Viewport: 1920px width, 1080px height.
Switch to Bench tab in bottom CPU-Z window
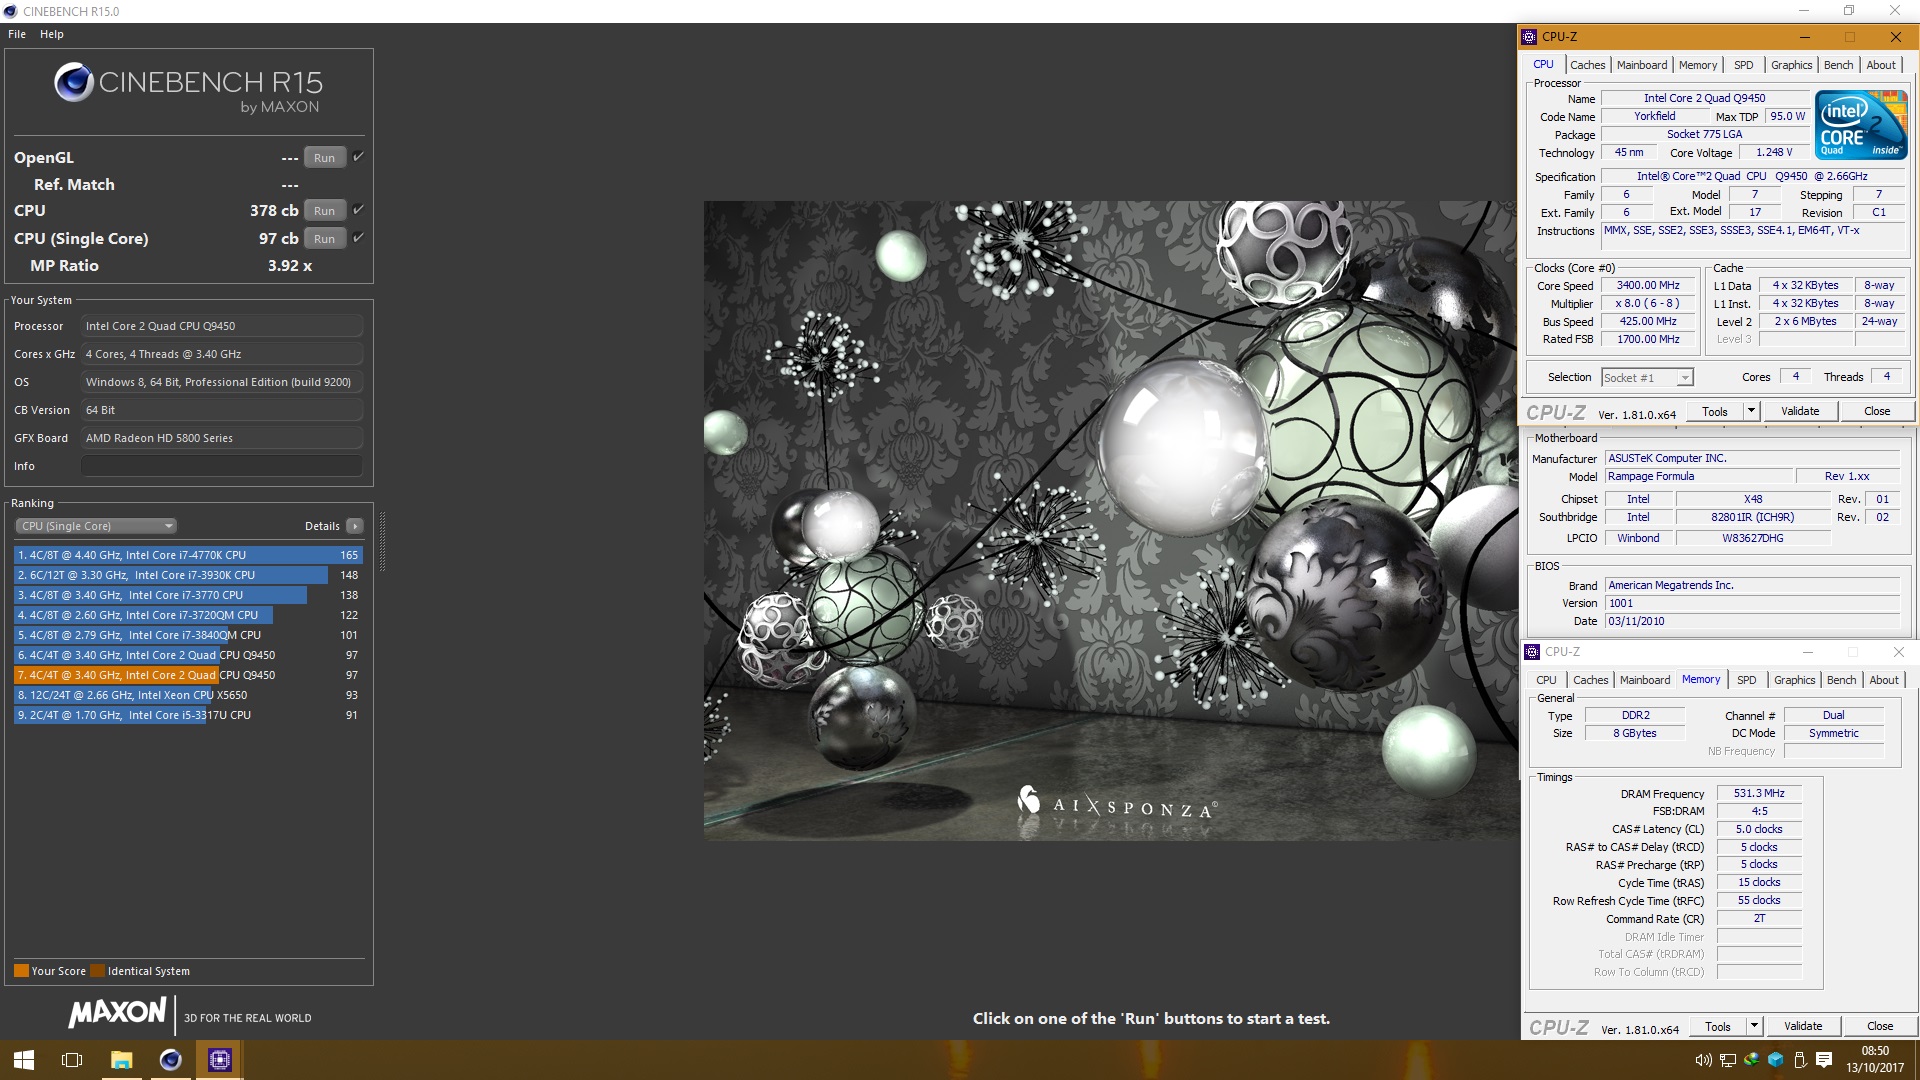click(1841, 680)
